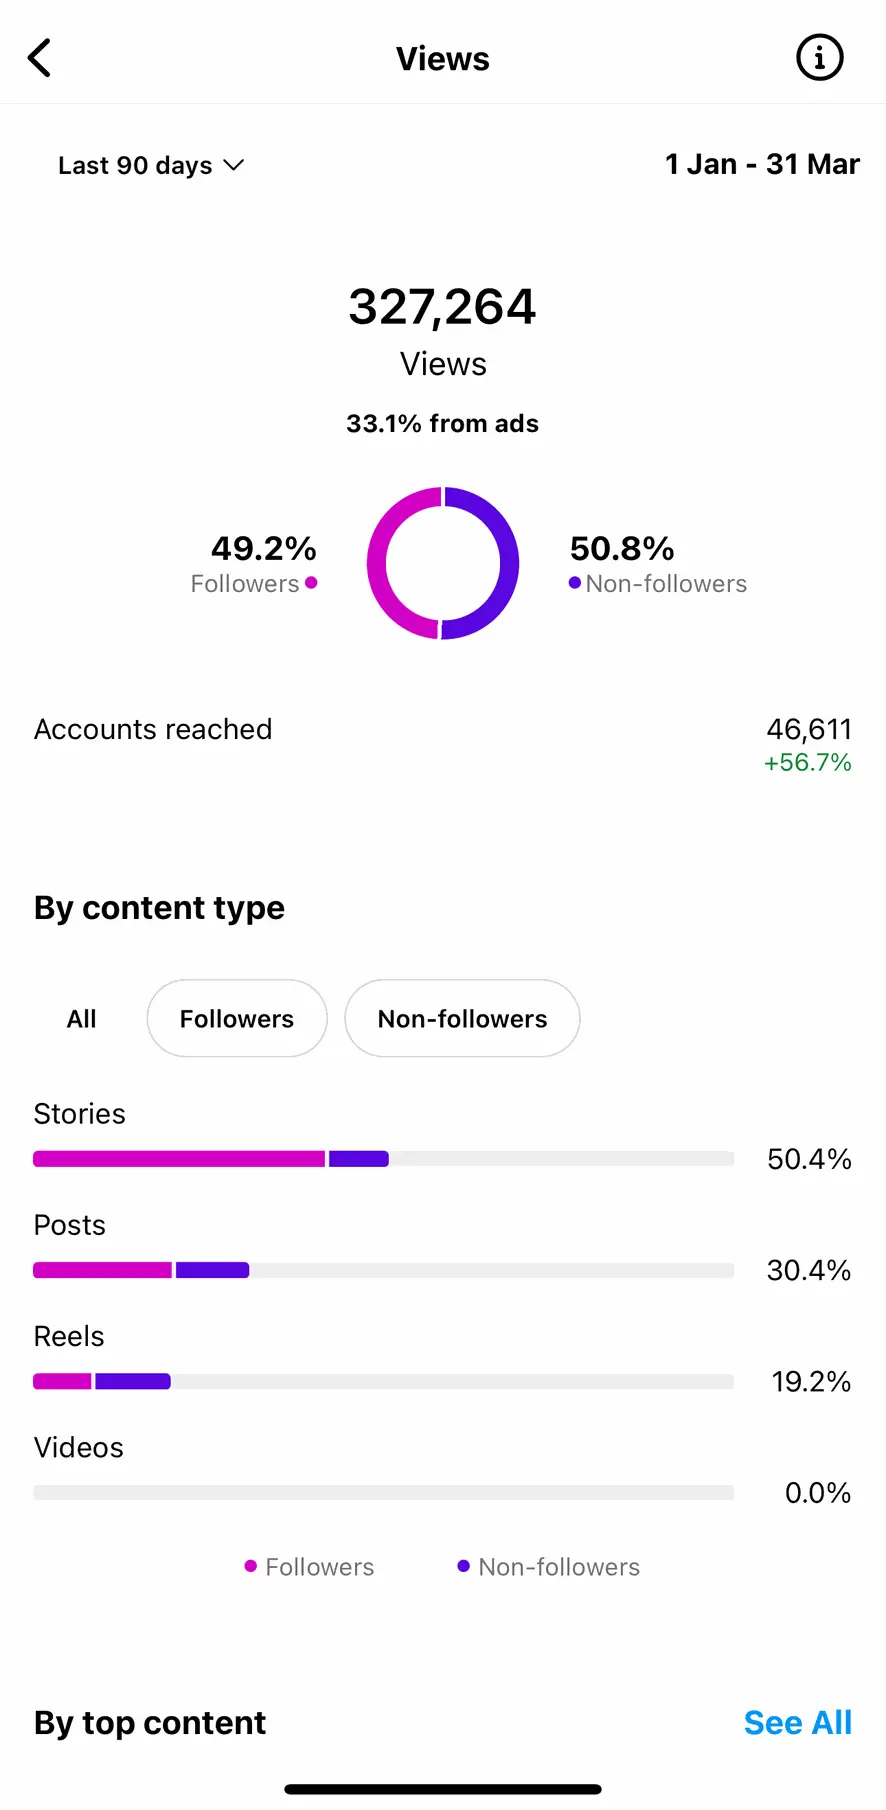Image resolution: width=886 pixels, height=1810 pixels.
Task: Select the Followers filter pill
Action: click(237, 1019)
